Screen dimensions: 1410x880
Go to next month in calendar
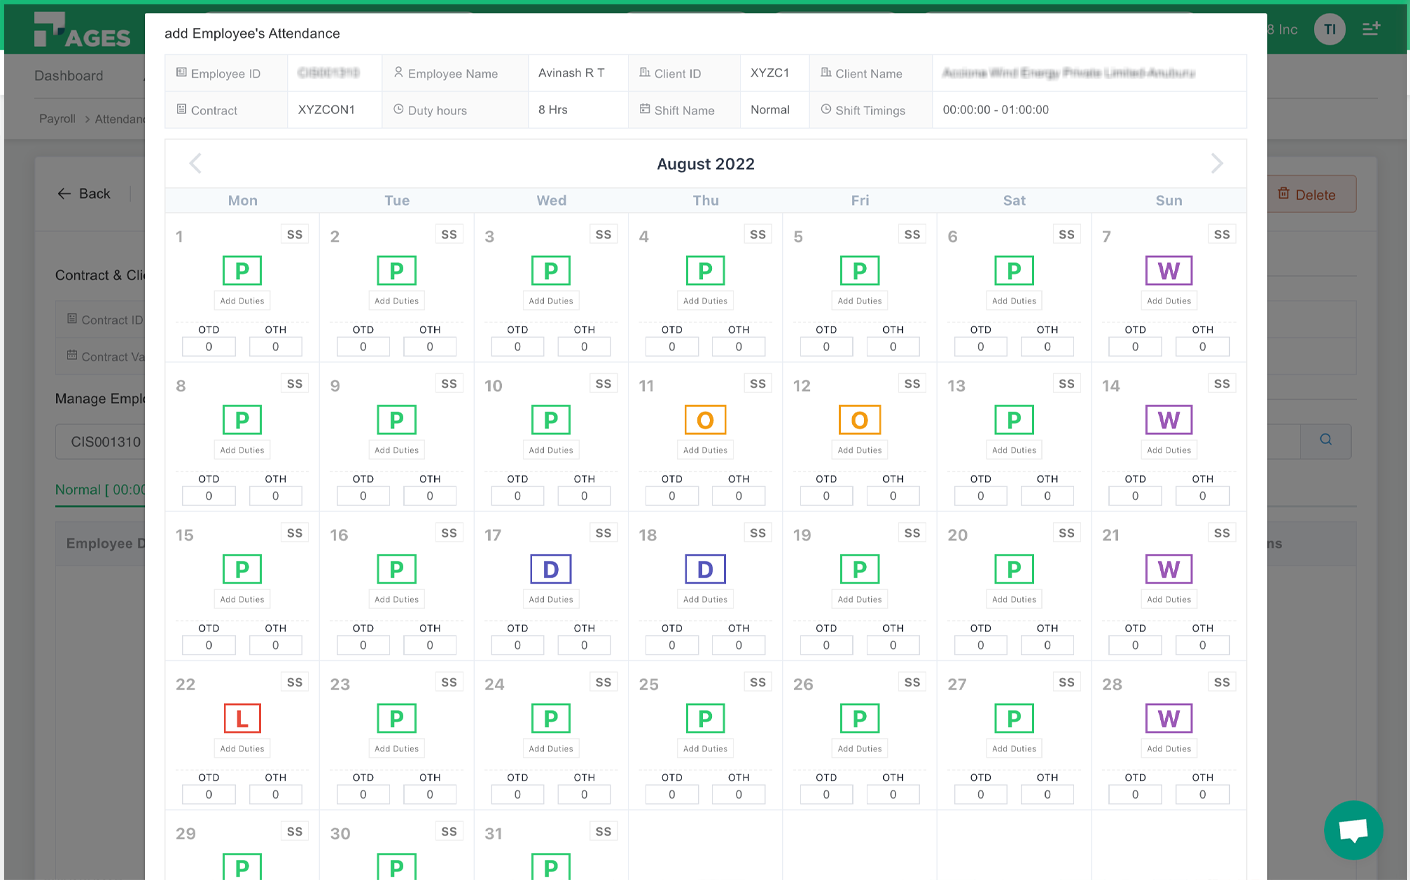(x=1216, y=164)
